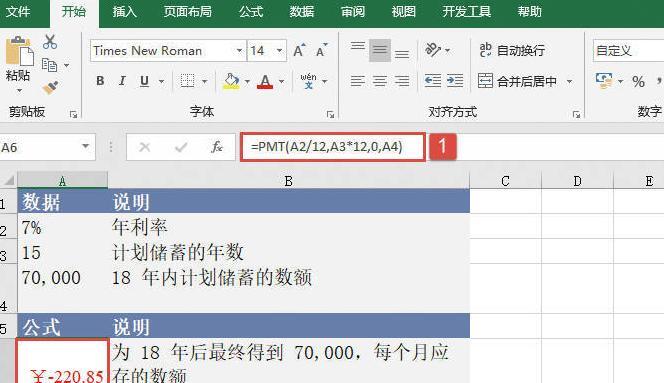Open phonetic guide dropdown arrow

325,81
